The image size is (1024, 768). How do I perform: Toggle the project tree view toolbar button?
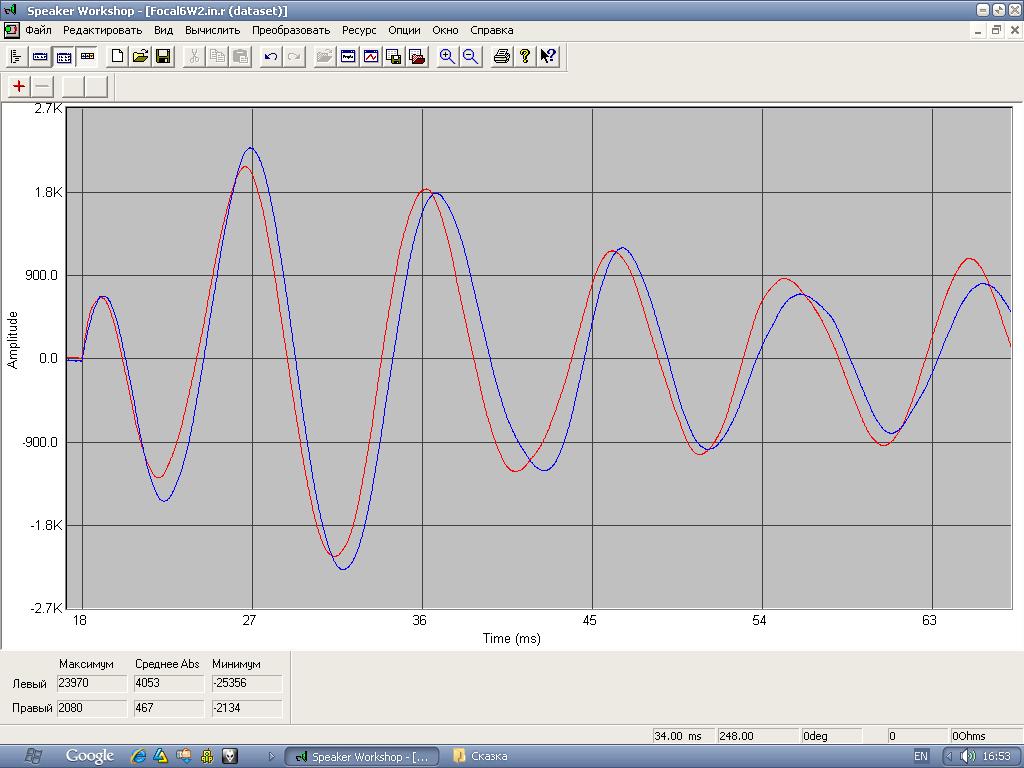(16, 56)
